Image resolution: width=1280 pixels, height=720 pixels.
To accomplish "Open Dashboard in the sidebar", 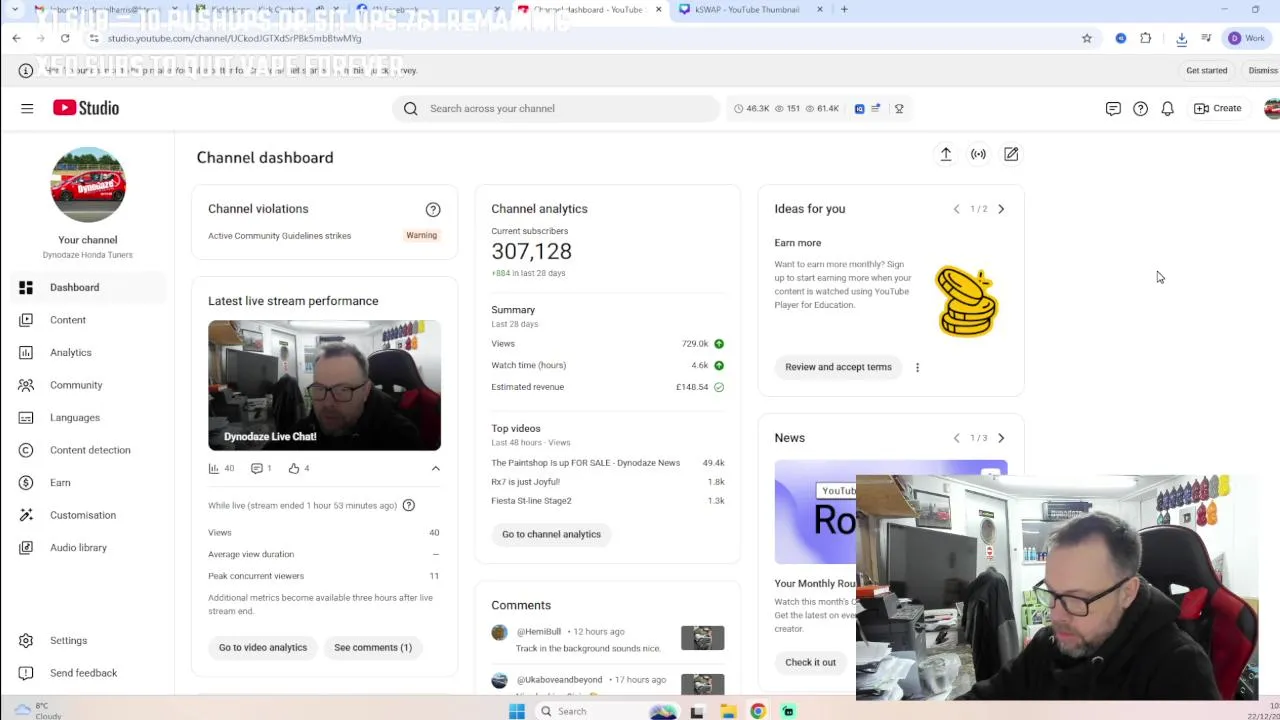I will pyautogui.click(x=87, y=287).
